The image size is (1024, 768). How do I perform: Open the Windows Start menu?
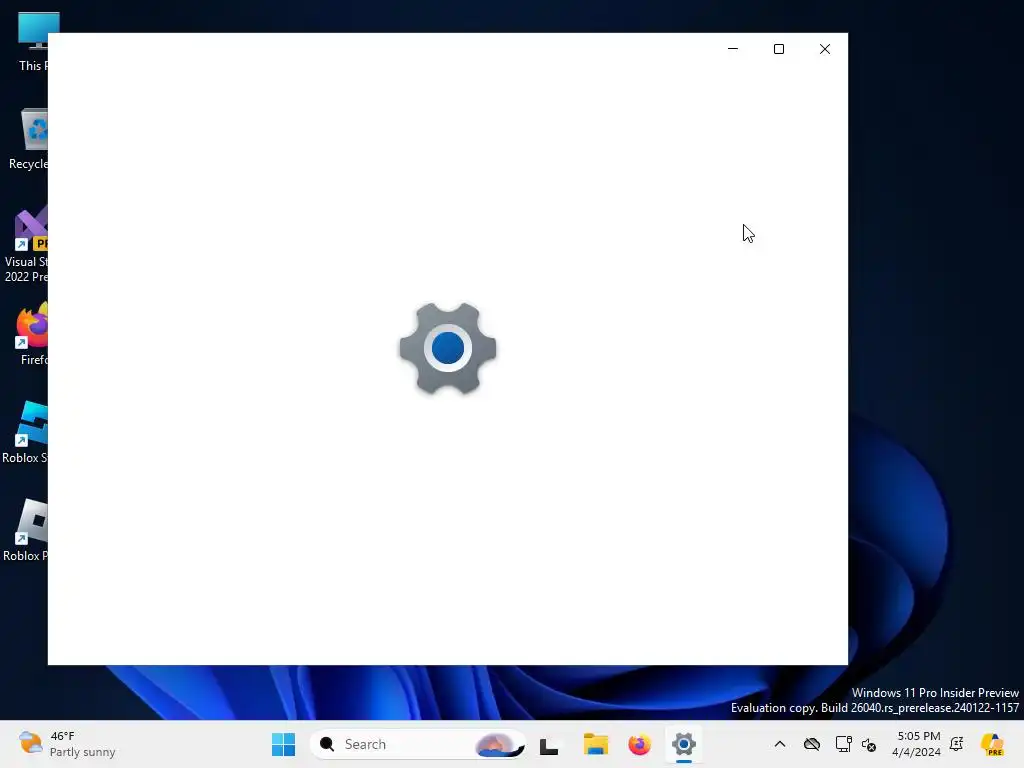[x=283, y=744]
